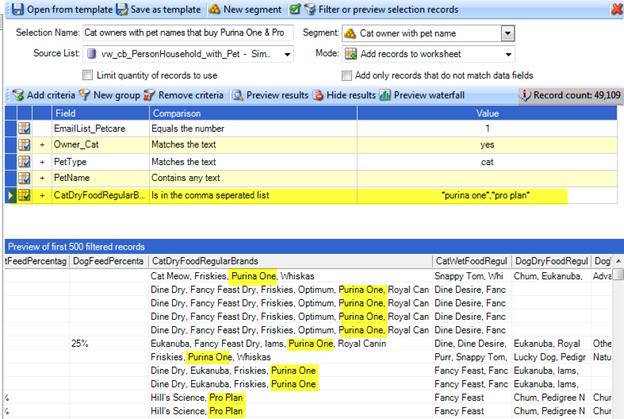The image size is (624, 419).
Task: Click the Comparison column header
Action: pyautogui.click(x=253, y=113)
